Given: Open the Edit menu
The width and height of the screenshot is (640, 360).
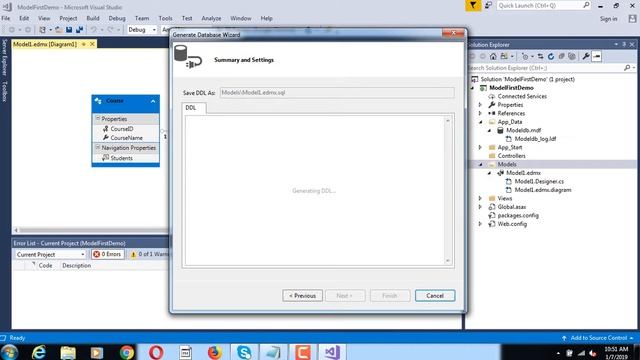Looking at the screenshot, I should pos(24,18).
